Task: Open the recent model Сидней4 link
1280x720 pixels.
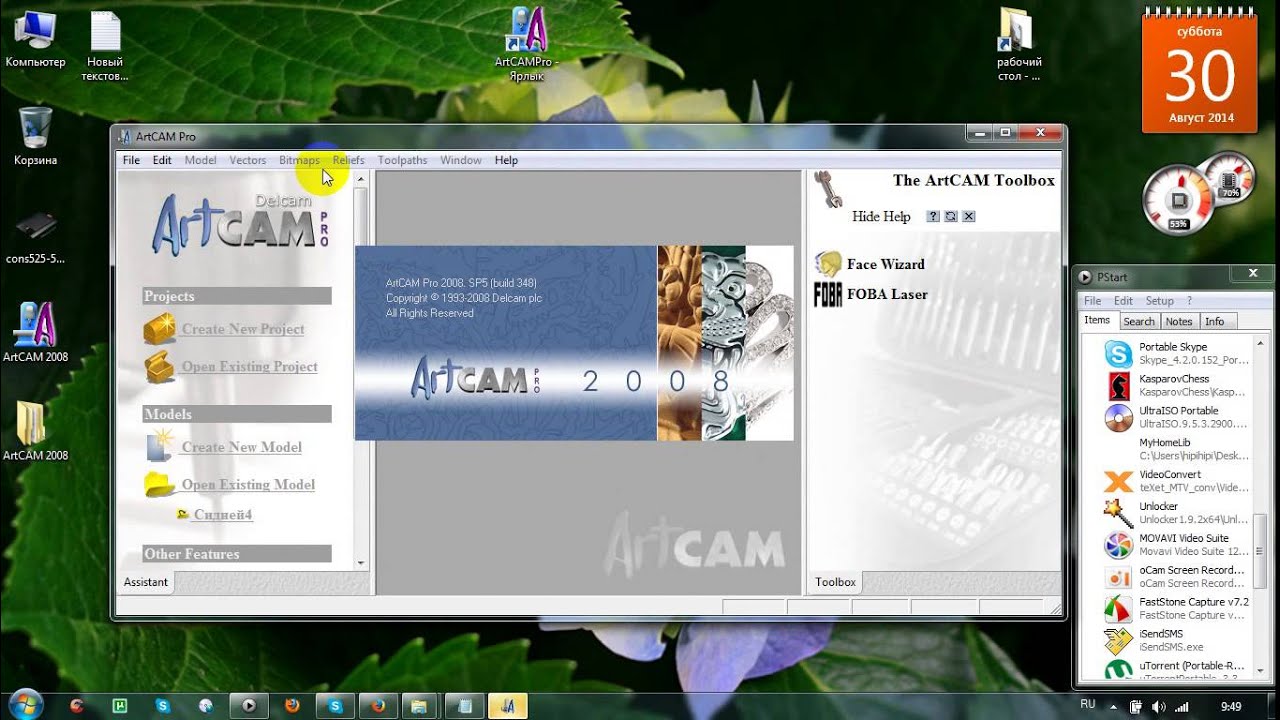Action: 223,515
